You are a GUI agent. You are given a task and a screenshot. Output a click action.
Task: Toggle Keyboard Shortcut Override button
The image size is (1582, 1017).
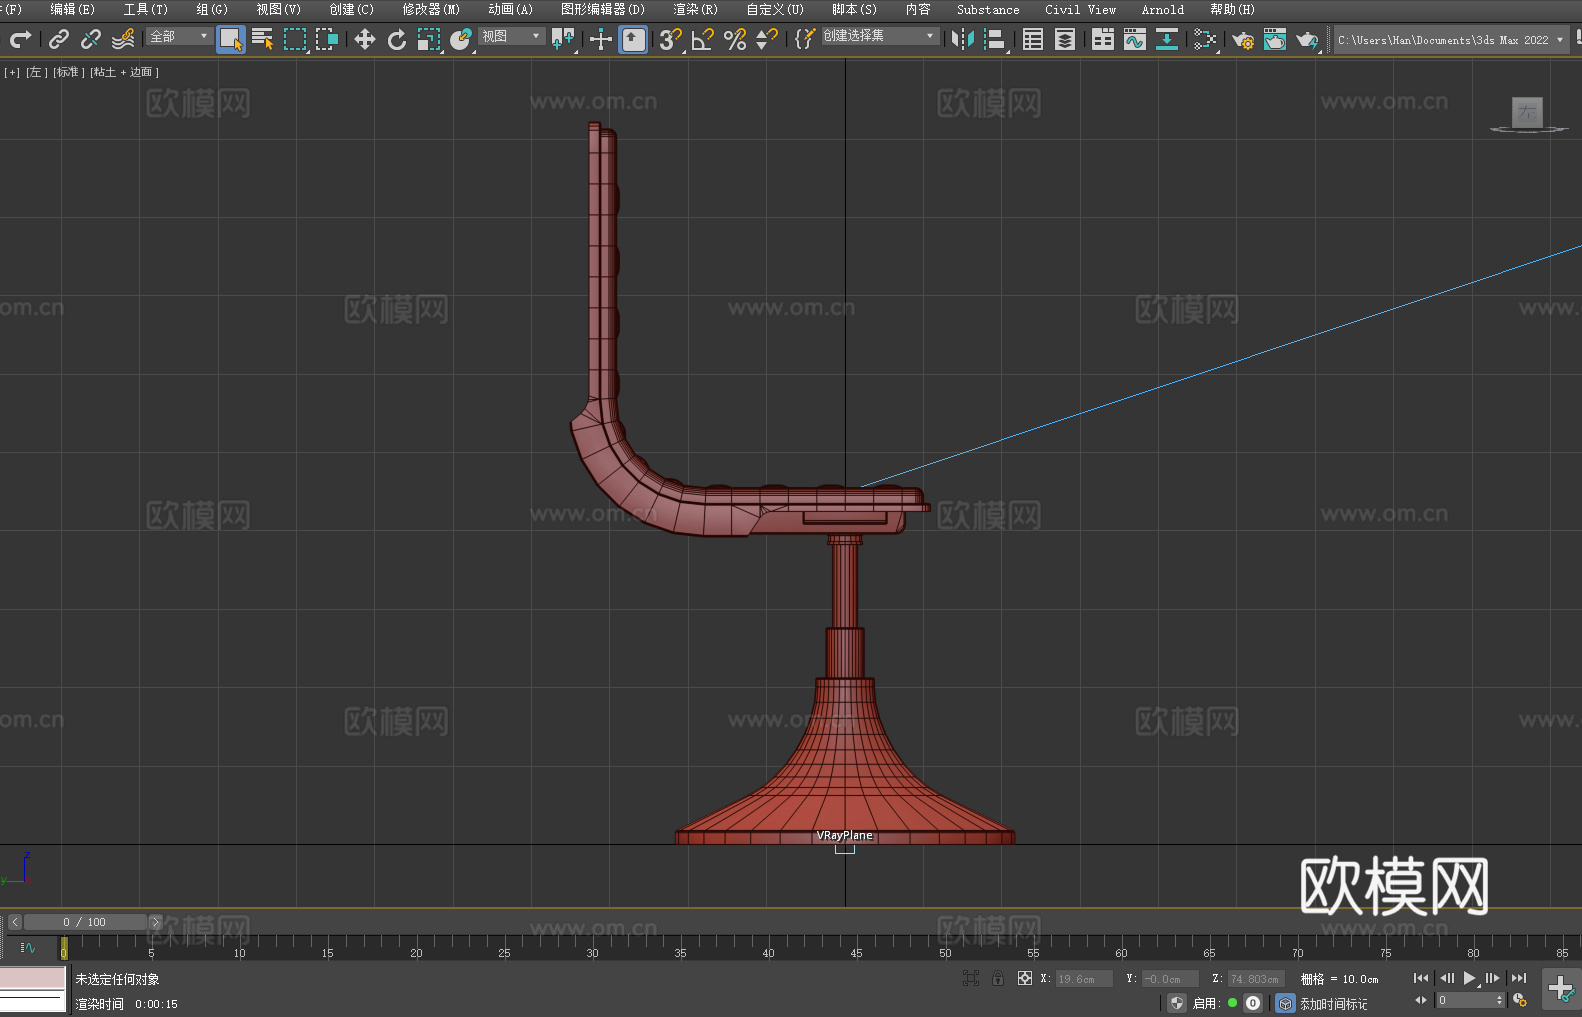tap(633, 39)
